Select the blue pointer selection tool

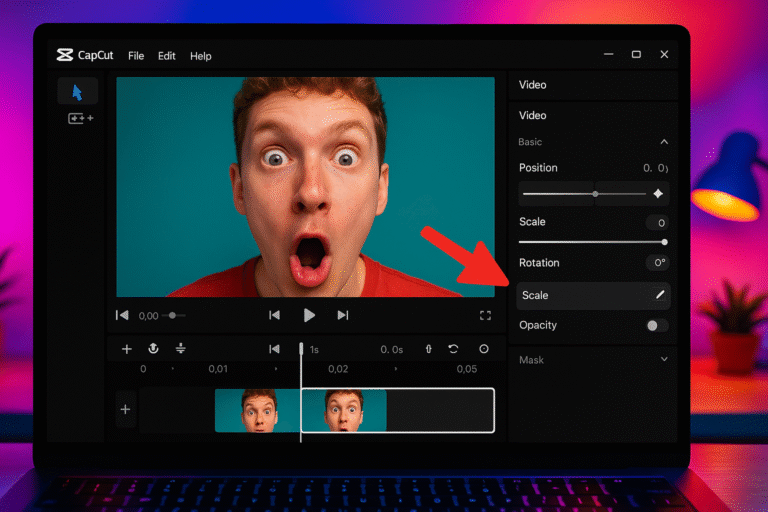click(77, 92)
